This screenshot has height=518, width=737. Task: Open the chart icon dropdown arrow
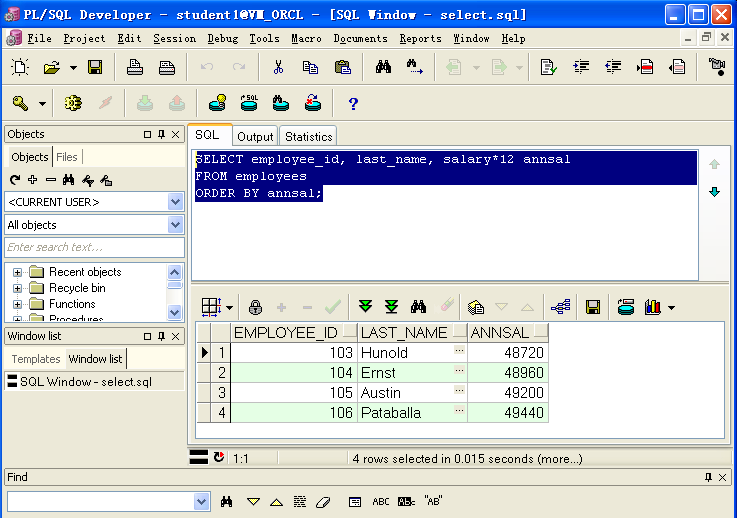point(671,308)
